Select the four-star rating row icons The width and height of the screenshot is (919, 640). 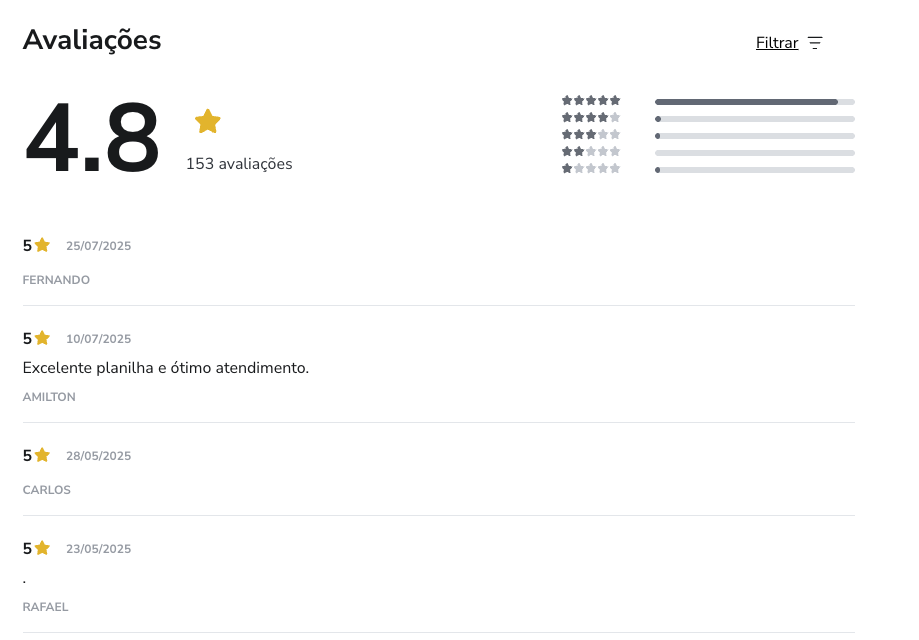click(591, 117)
